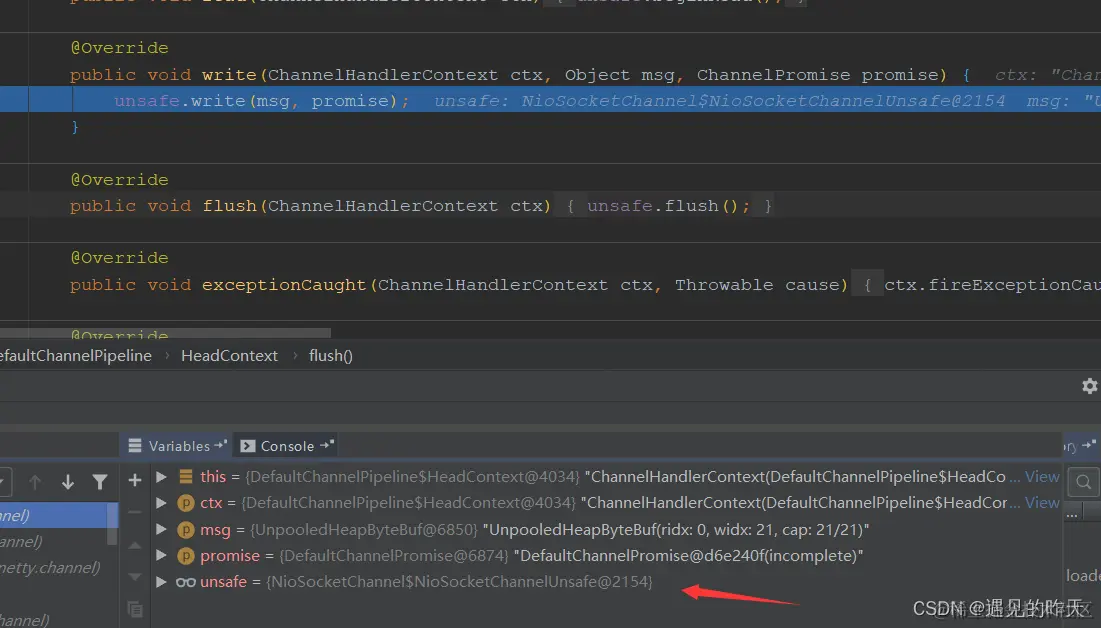Click HeadContext in the breadcrumb bar

pos(230,356)
